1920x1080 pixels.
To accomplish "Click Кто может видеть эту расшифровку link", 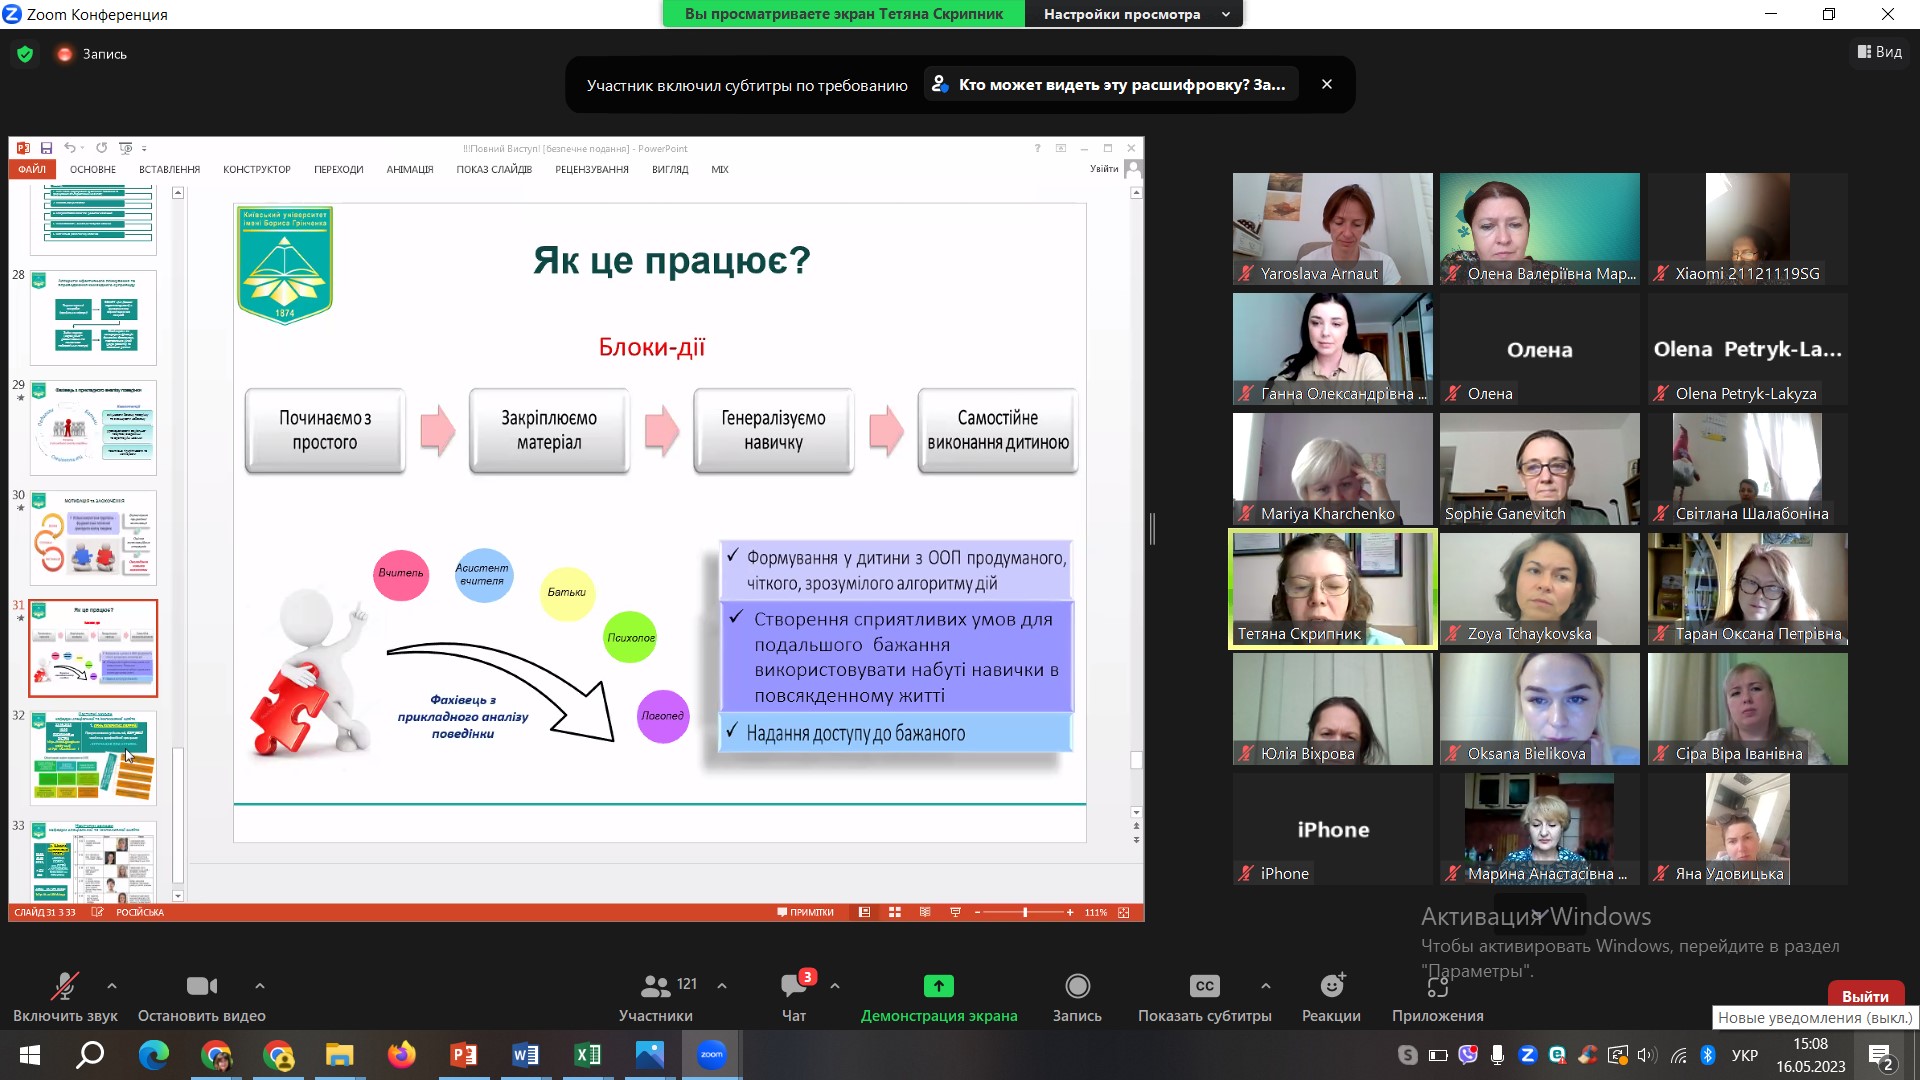I will pos(1110,85).
